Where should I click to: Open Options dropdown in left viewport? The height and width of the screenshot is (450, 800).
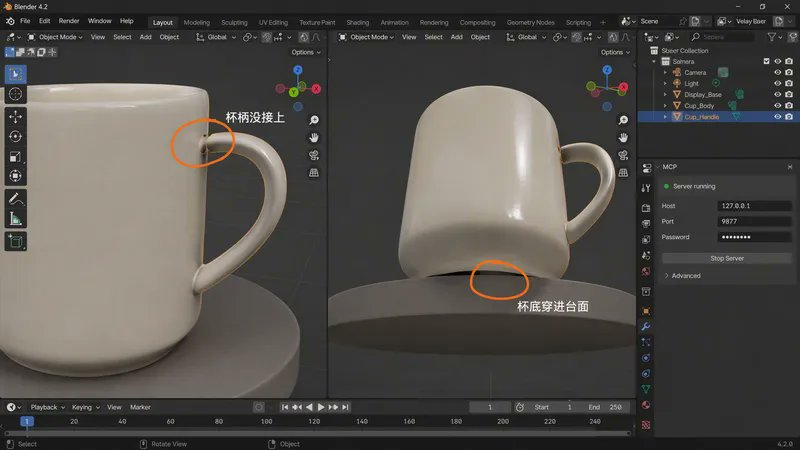(x=306, y=52)
